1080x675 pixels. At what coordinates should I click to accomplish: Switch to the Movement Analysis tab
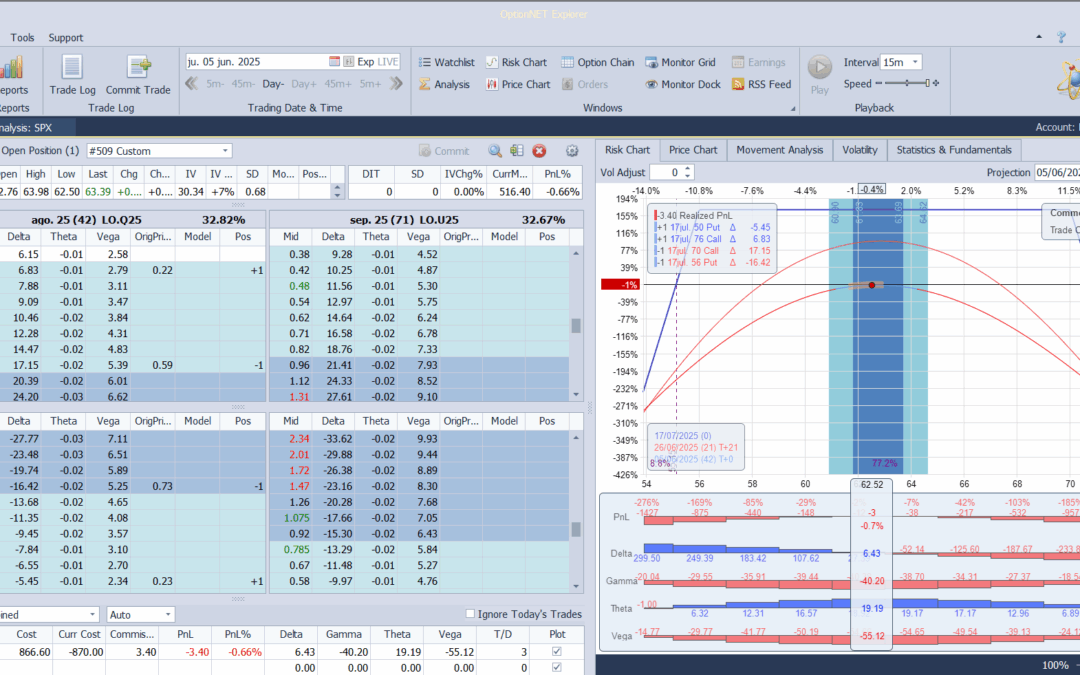point(779,150)
